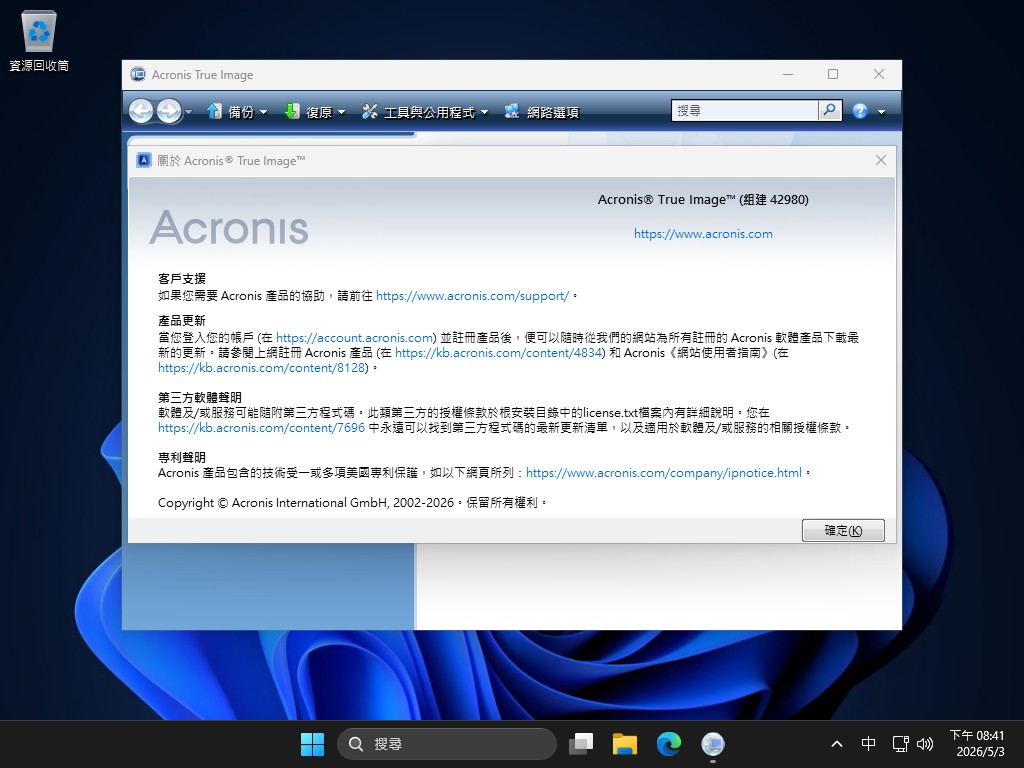The height and width of the screenshot is (768, 1024).
Task: Go forward with the Forward arrow button
Action: (x=169, y=112)
